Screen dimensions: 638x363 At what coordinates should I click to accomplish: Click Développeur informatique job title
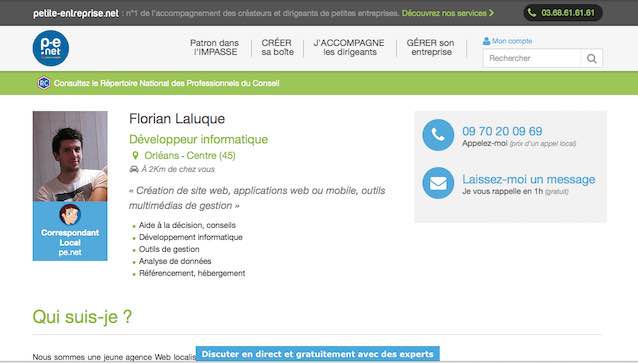pyautogui.click(x=198, y=139)
